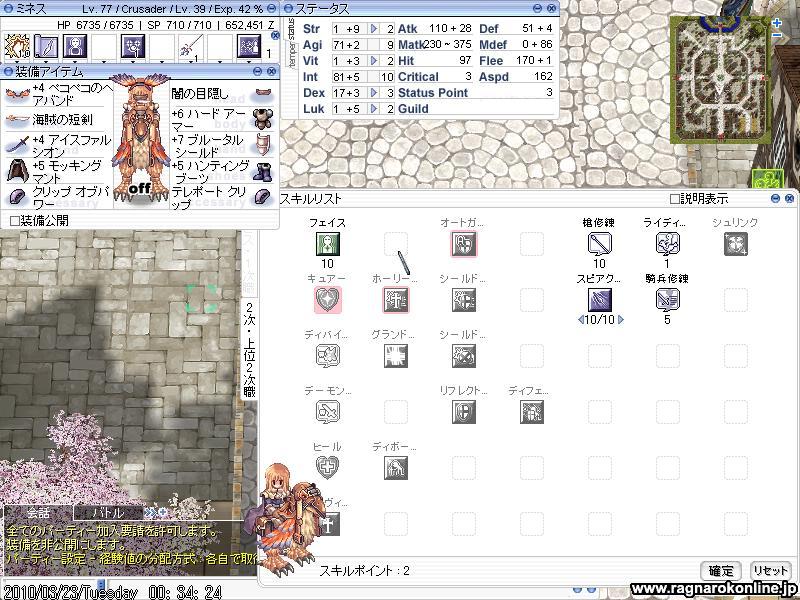Select the キュアー skill icon

click(x=328, y=300)
